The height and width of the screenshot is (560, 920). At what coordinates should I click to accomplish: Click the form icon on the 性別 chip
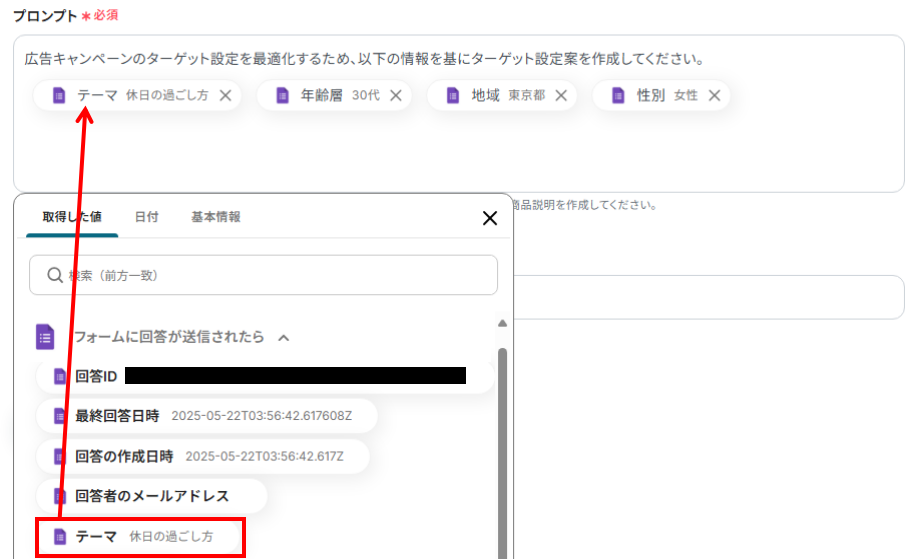618,95
